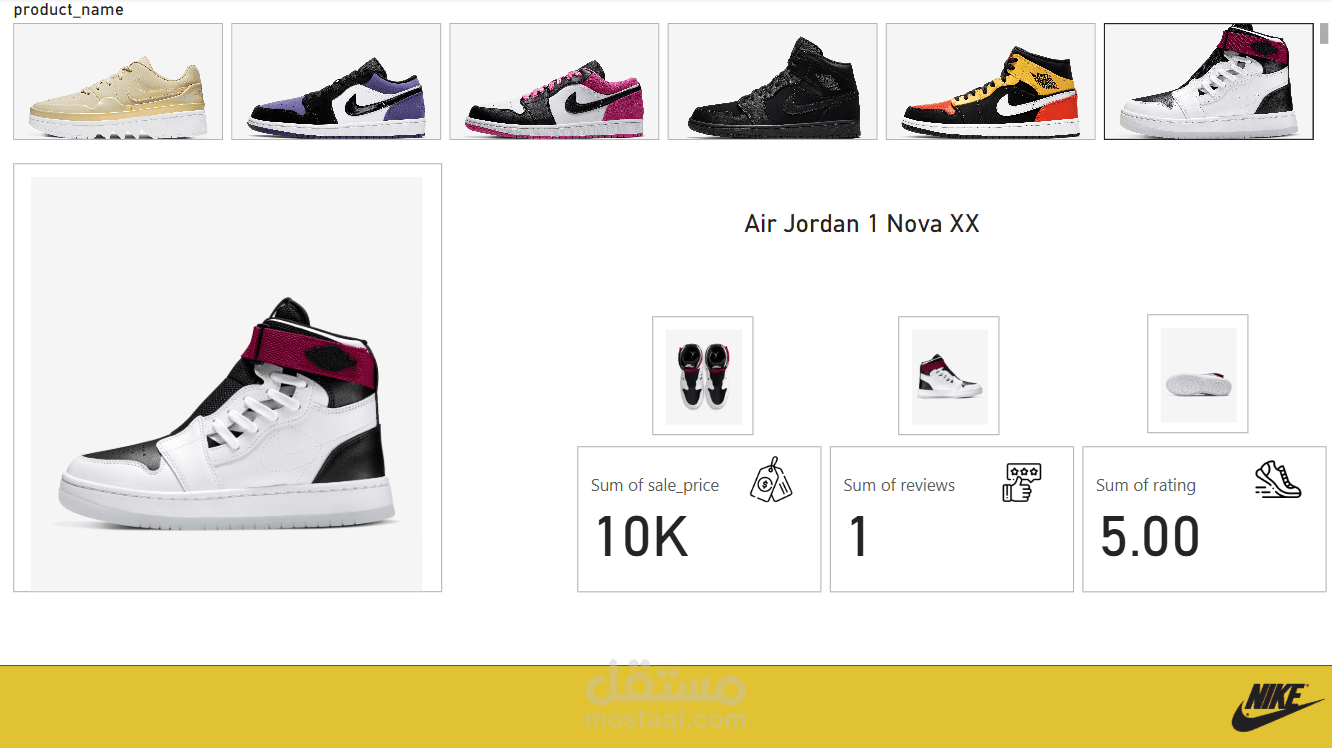Click the price tag icon

[771, 480]
